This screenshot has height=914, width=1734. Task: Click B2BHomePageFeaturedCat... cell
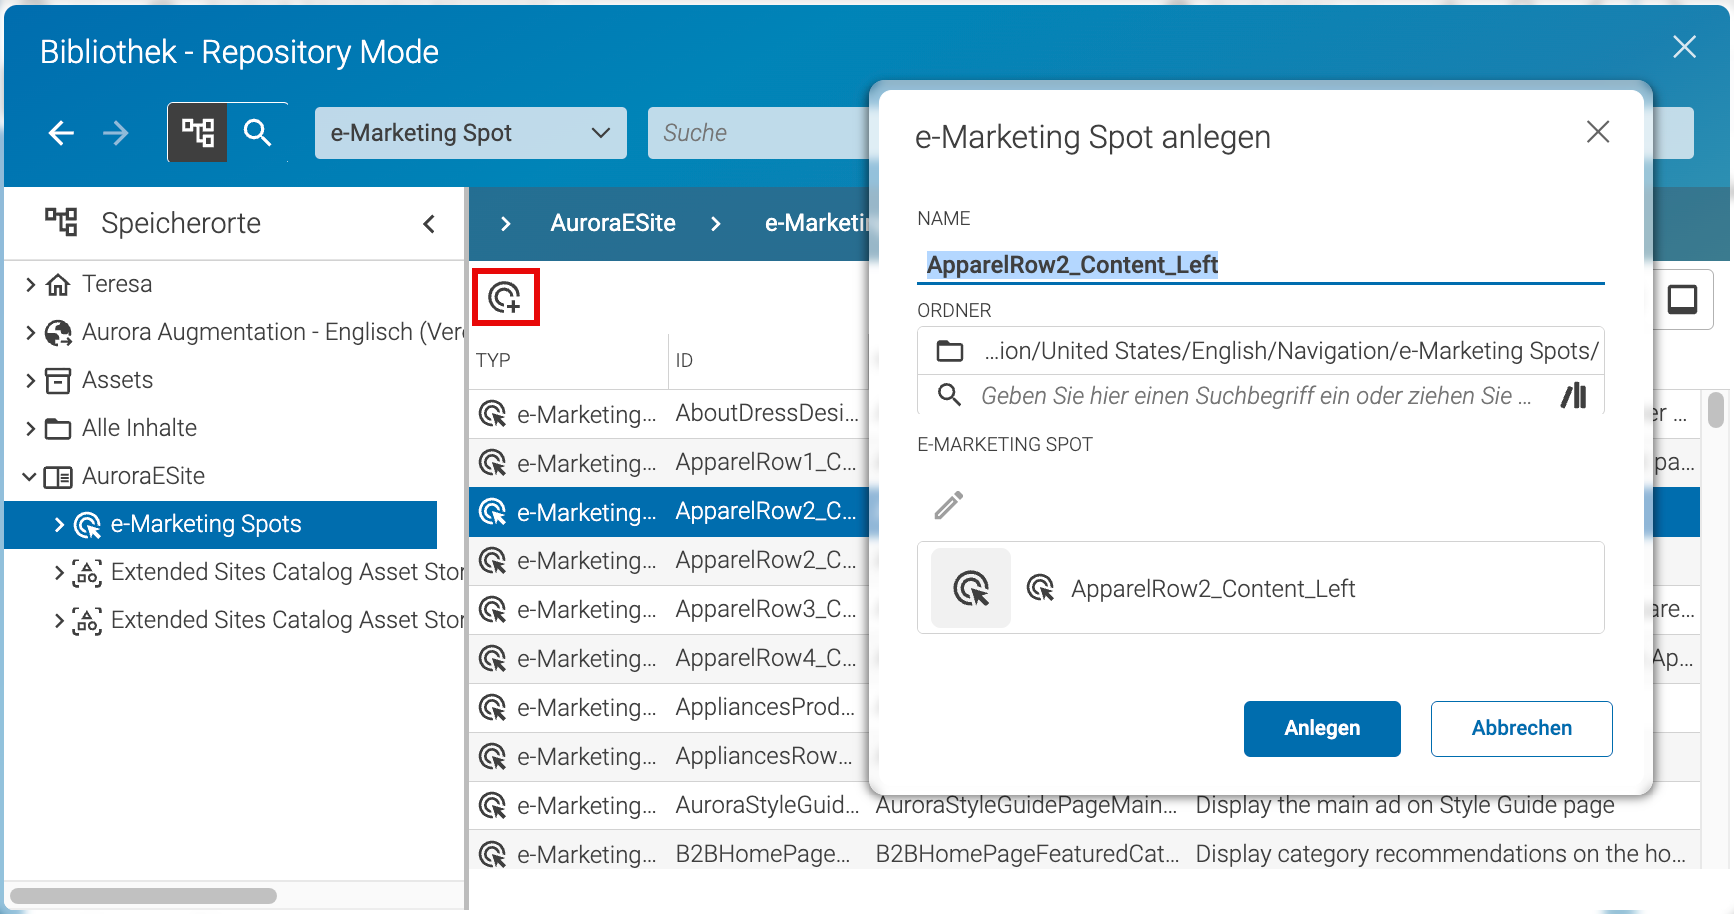pos(1027,854)
